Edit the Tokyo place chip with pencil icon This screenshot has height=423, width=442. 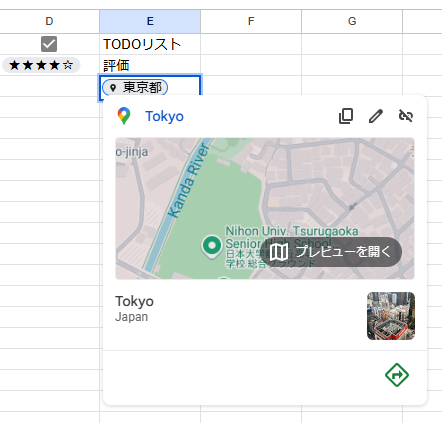click(x=376, y=116)
